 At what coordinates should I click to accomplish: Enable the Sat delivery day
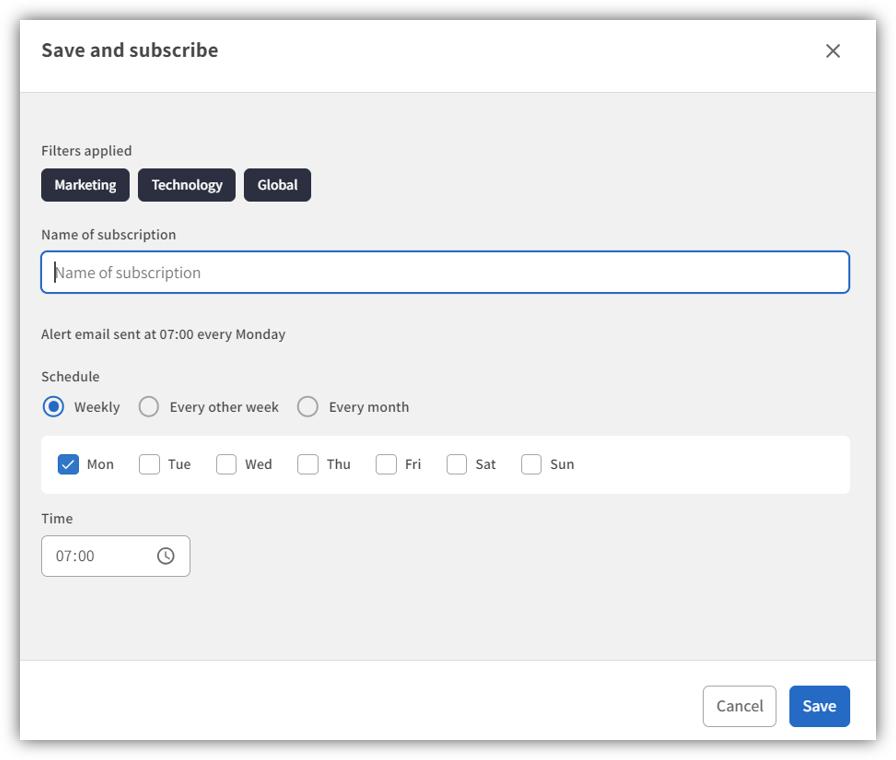pyautogui.click(x=456, y=464)
